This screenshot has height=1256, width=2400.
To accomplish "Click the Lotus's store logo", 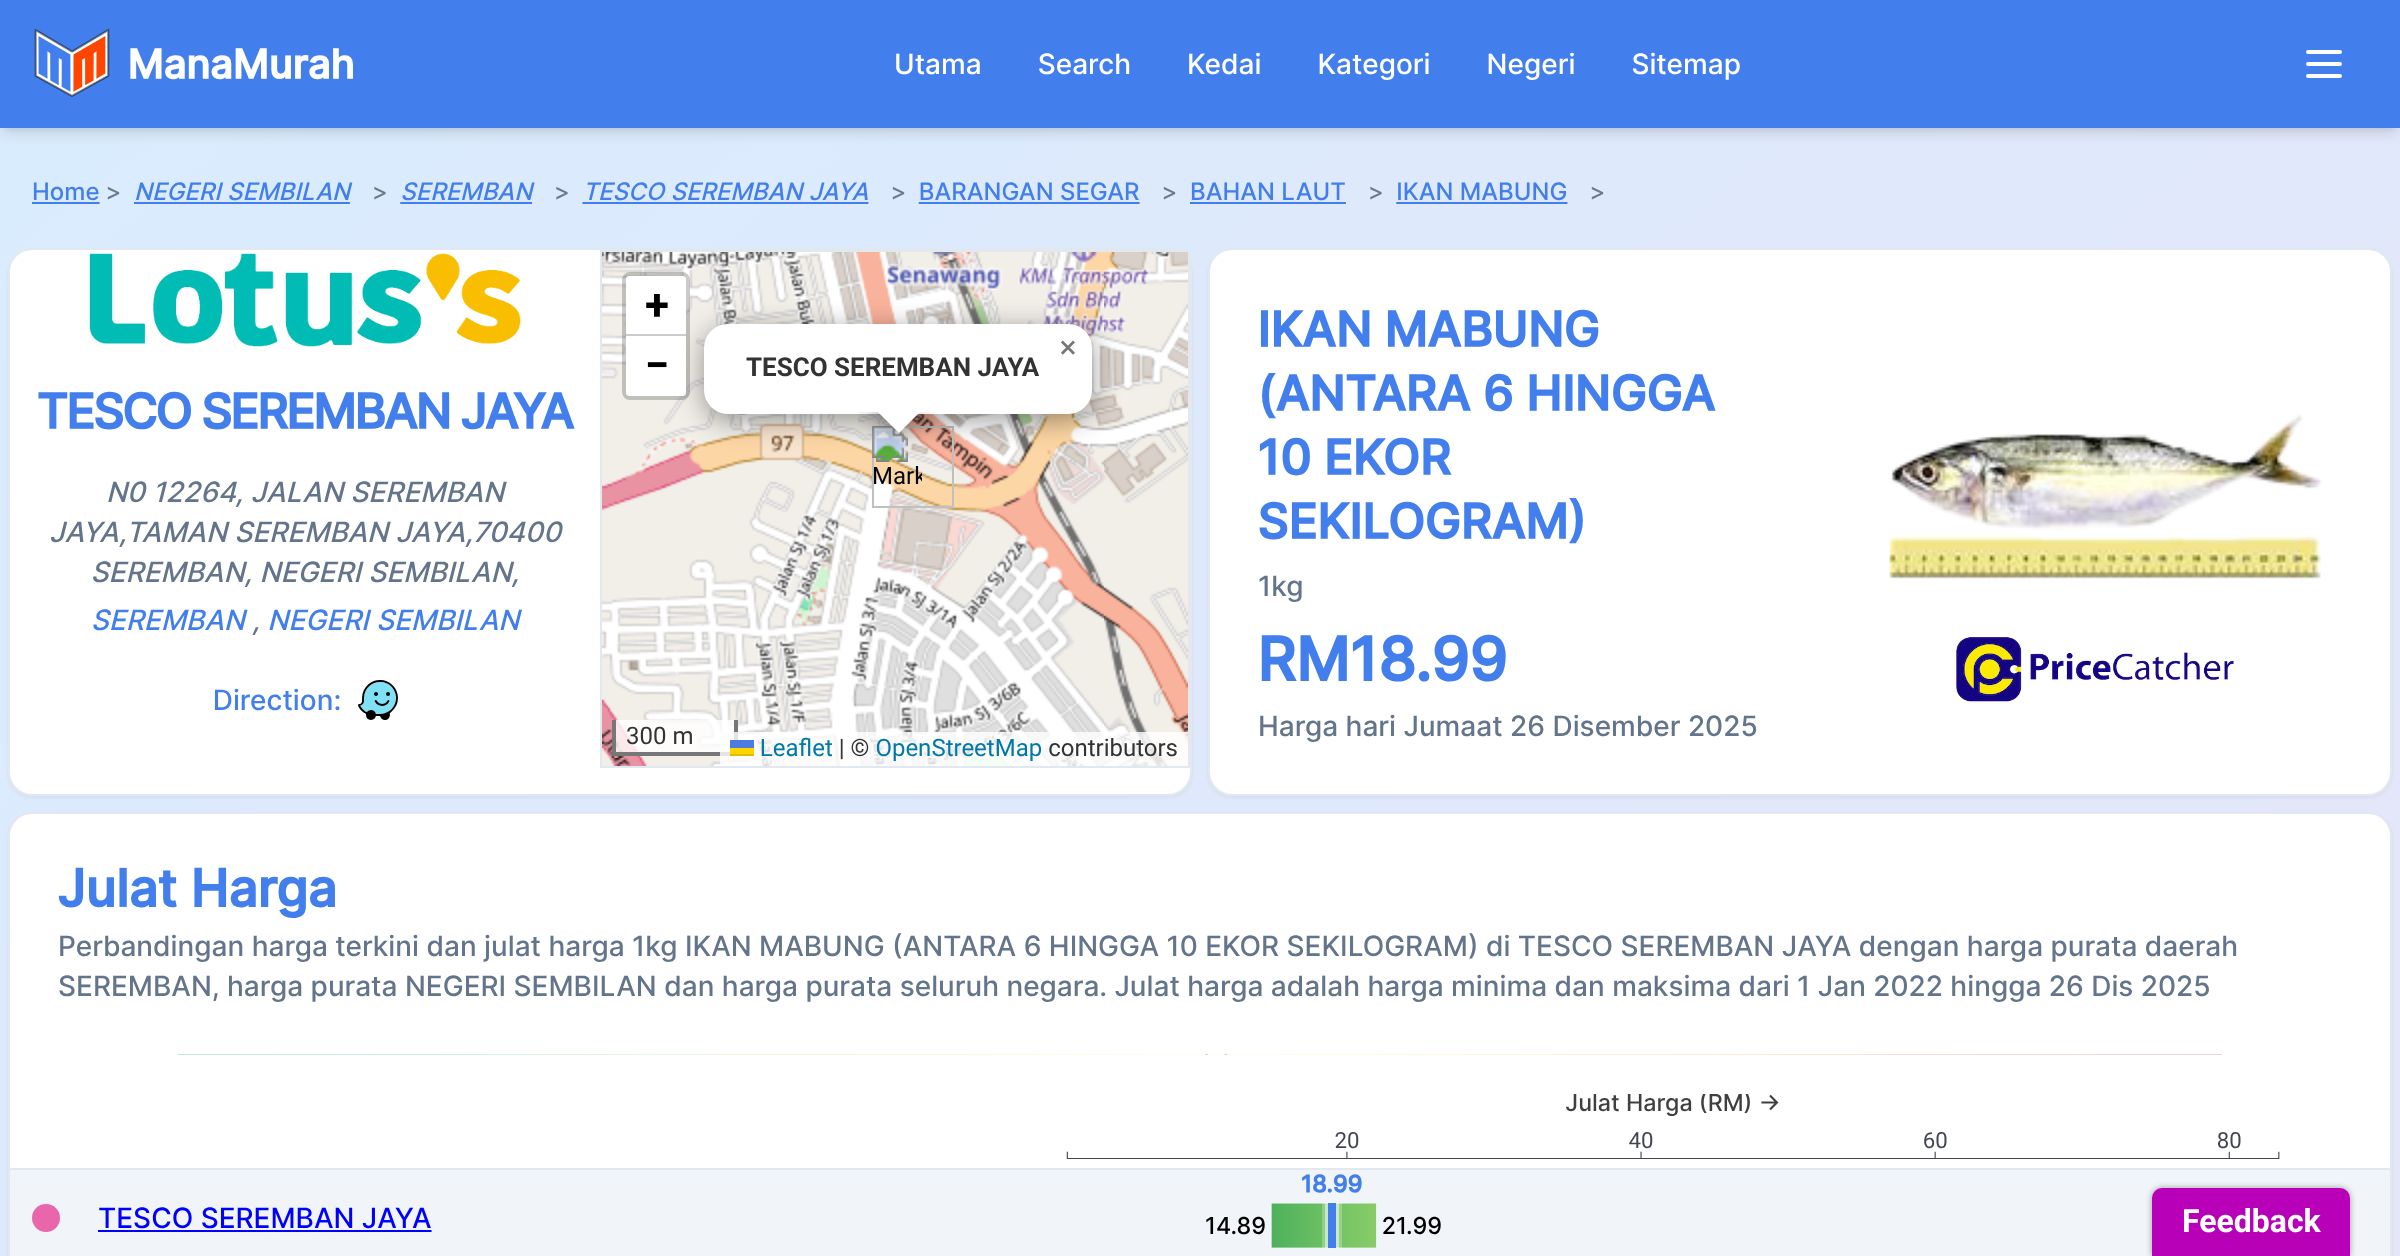I will 305,300.
